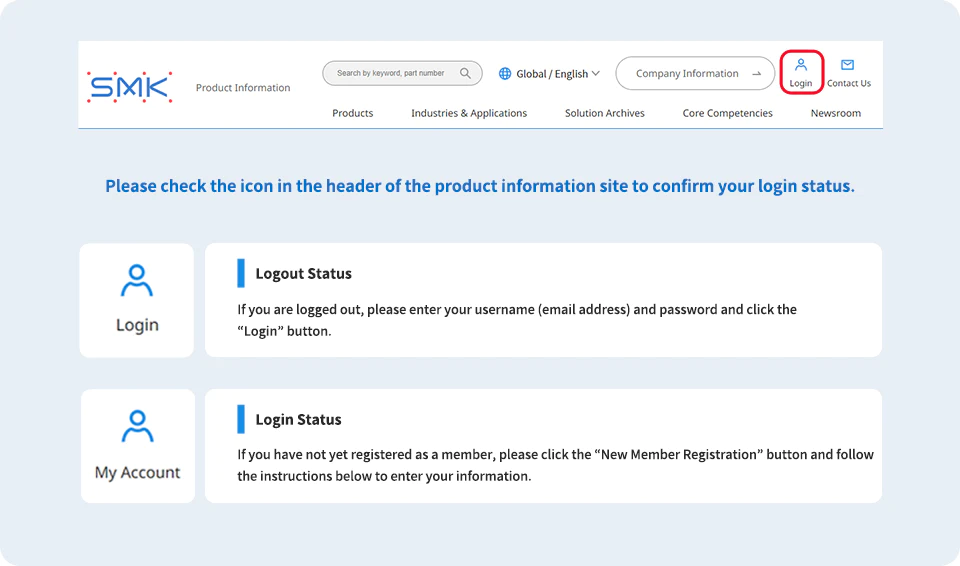Open Contact Us envelope icon
The width and height of the screenshot is (960, 566).
[x=847, y=65]
